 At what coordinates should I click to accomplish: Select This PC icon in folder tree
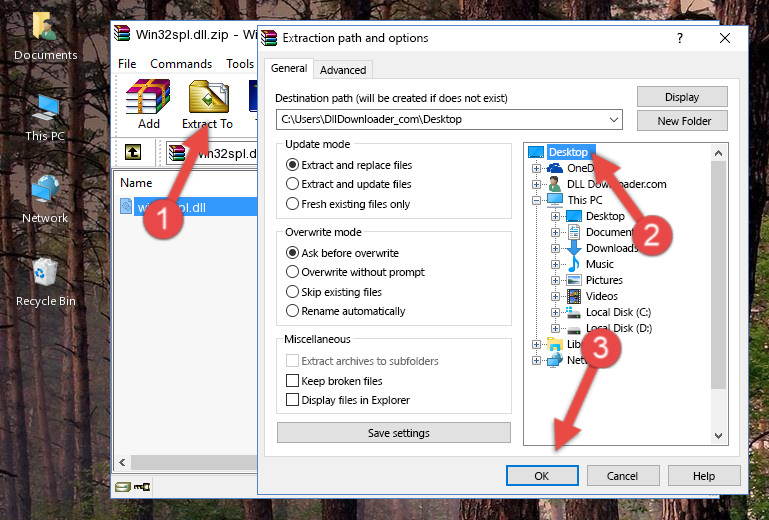tap(555, 200)
